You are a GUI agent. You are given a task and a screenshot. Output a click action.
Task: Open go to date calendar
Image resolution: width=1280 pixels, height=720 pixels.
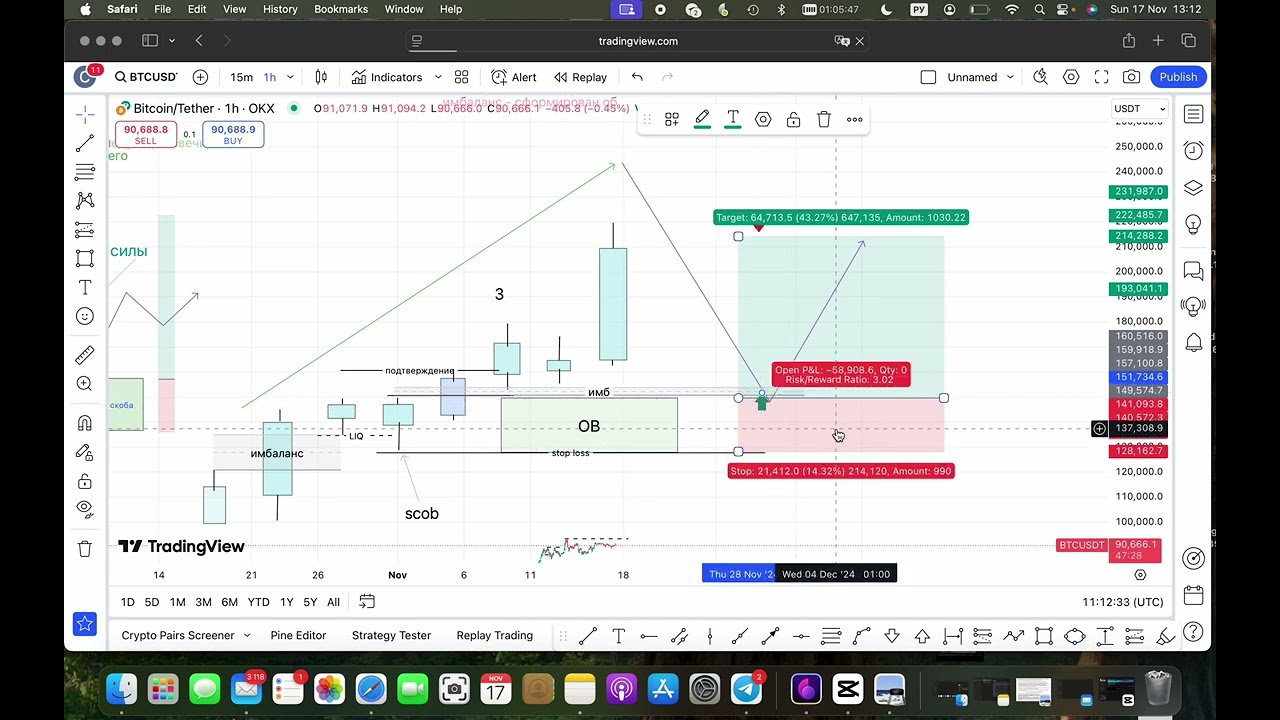[x=367, y=602]
